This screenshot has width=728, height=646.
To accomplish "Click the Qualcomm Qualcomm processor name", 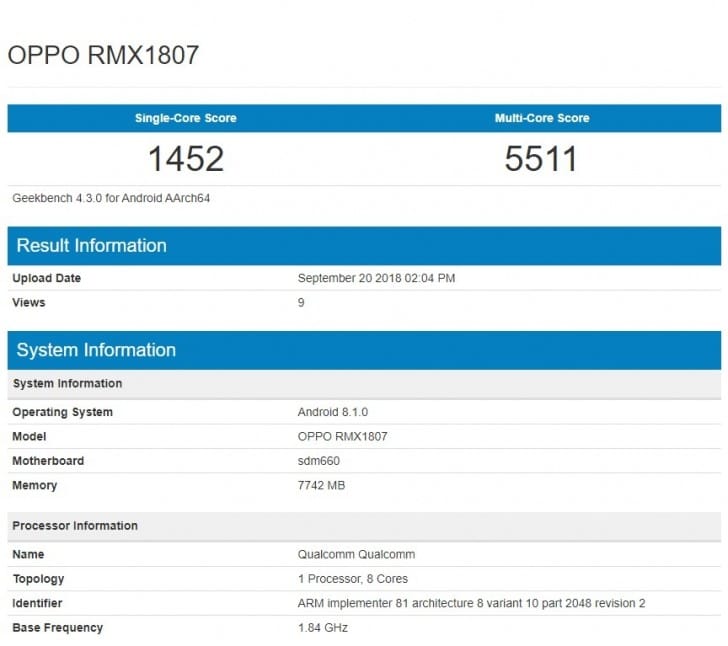I will (356, 554).
